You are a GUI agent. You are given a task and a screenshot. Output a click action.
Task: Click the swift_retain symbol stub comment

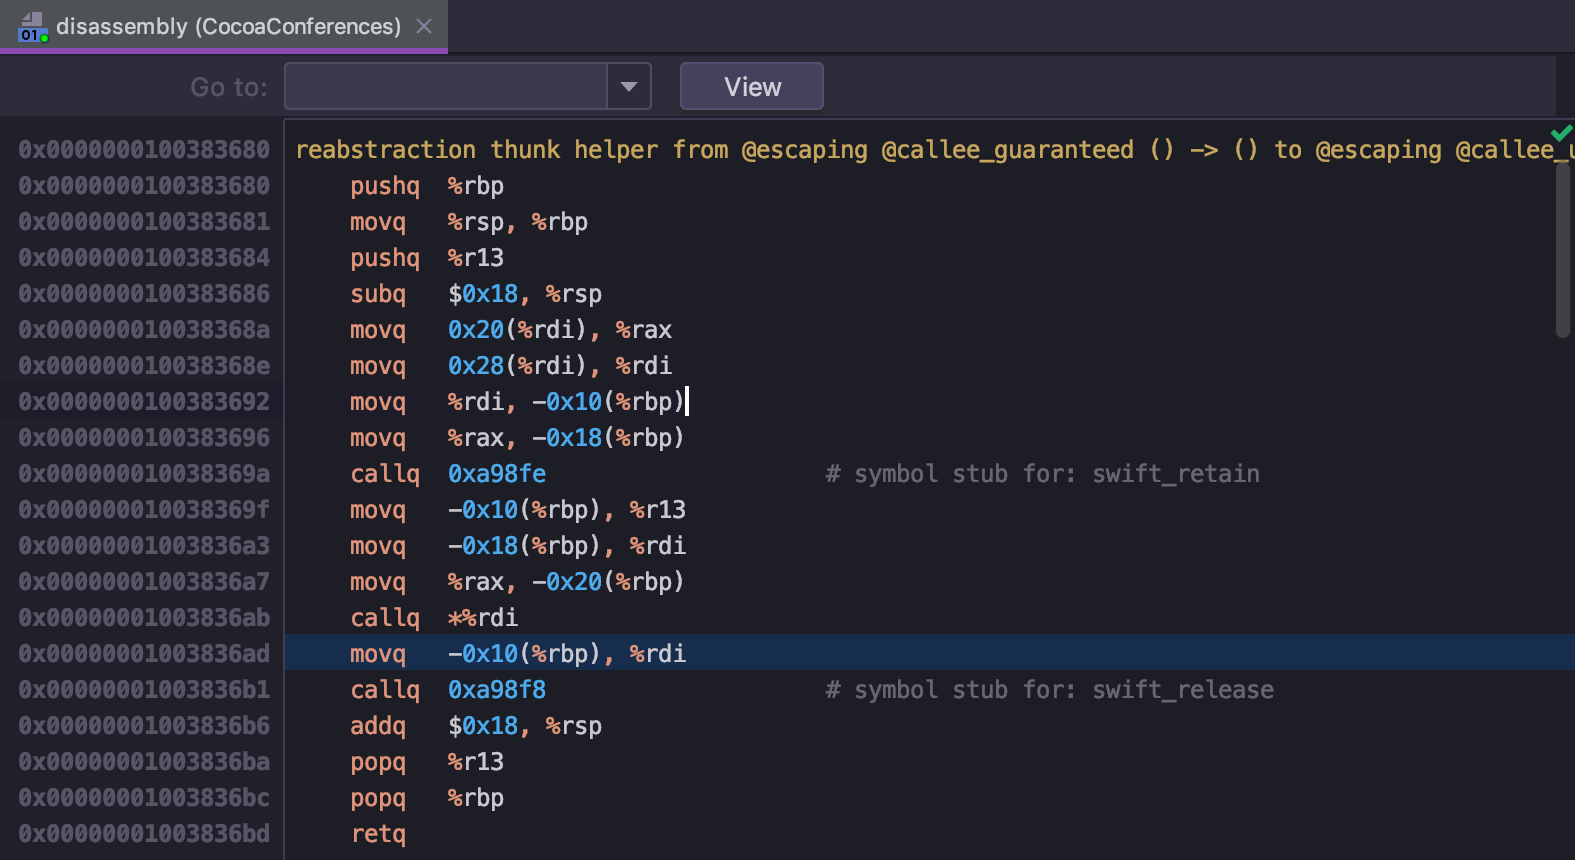(x=1042, y=474)
